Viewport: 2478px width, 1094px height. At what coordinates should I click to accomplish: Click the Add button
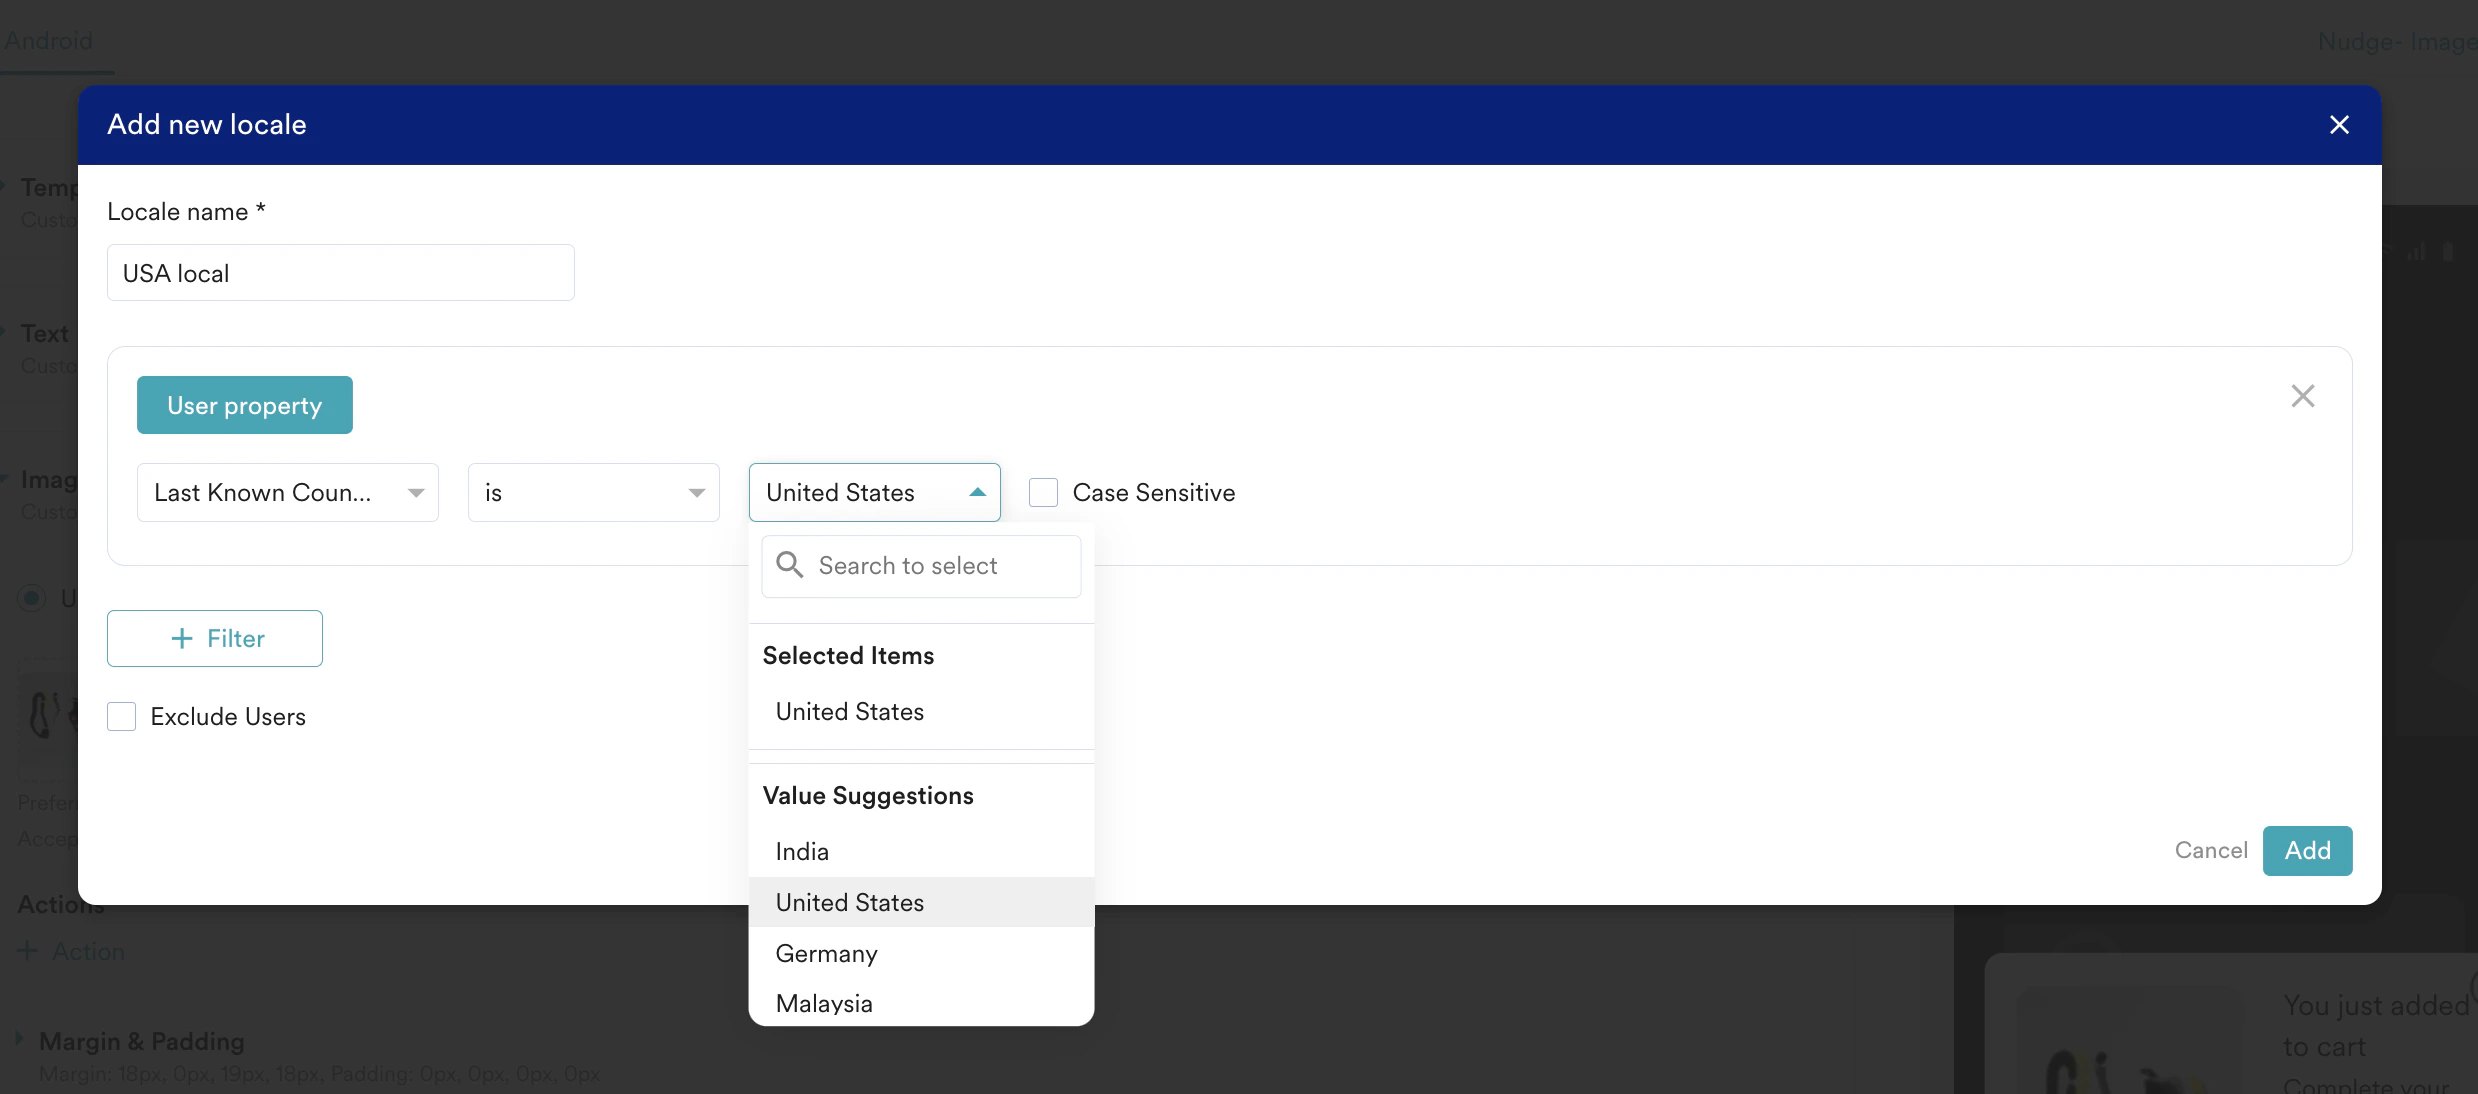[2306, 850]
